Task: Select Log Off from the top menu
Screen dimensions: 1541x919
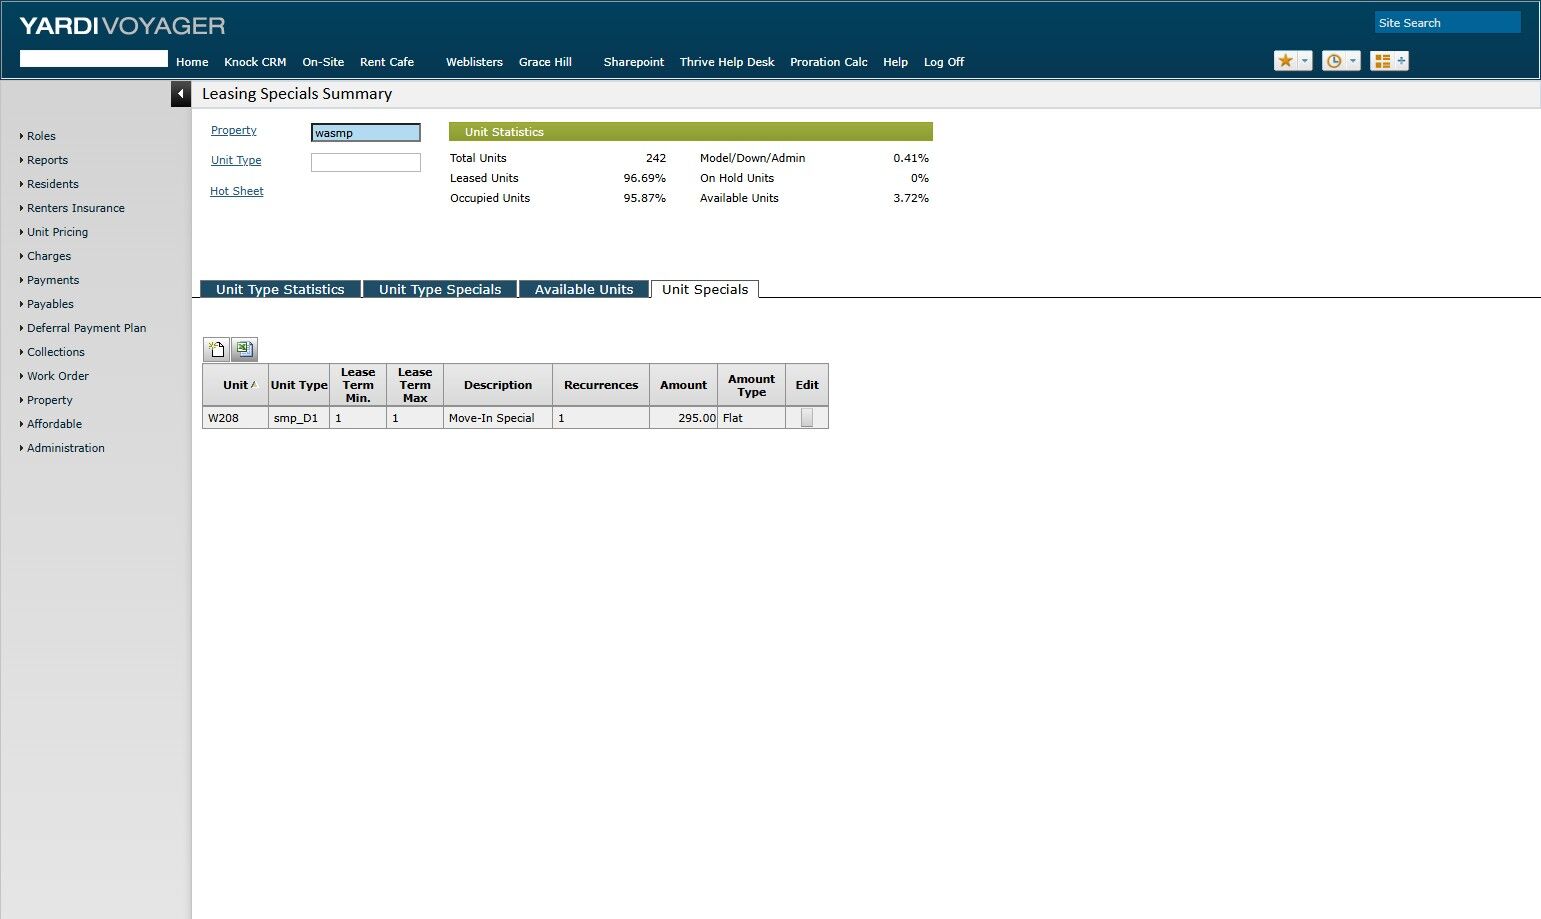Action: (x=943, y=61)
